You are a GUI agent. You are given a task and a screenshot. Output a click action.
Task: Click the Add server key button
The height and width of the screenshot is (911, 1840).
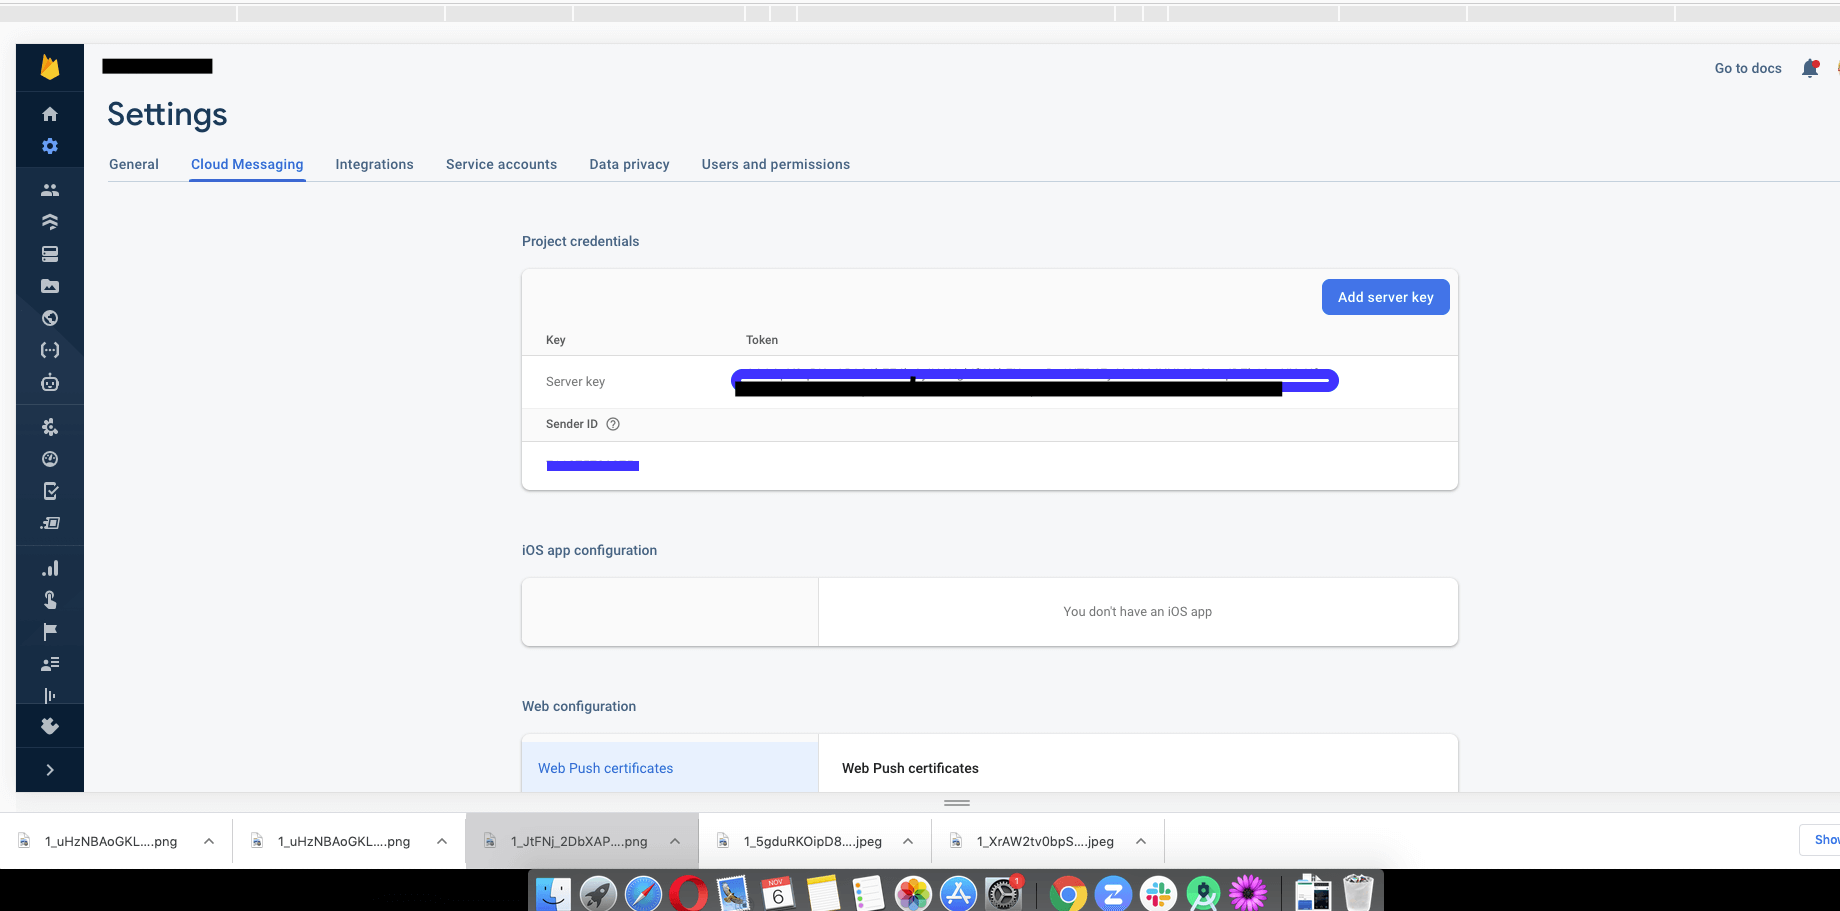coord(1385,297)
